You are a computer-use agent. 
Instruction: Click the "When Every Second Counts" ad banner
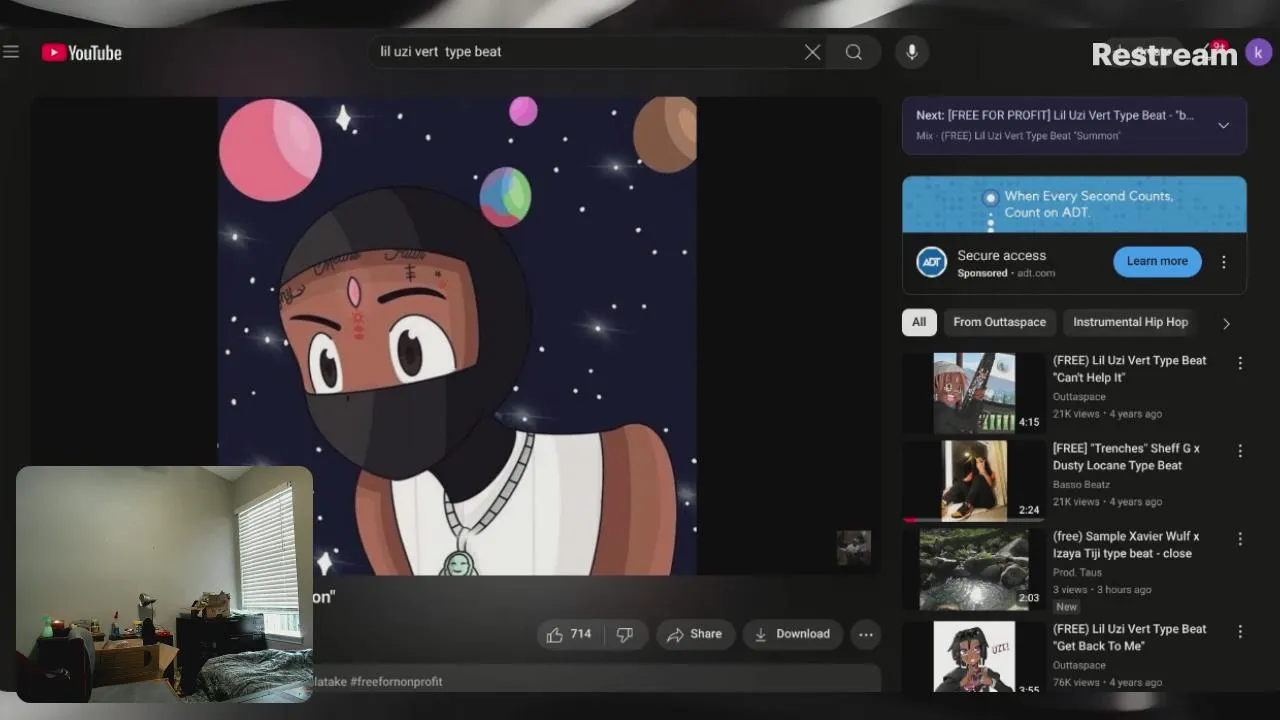click(x=1074, y=204)
